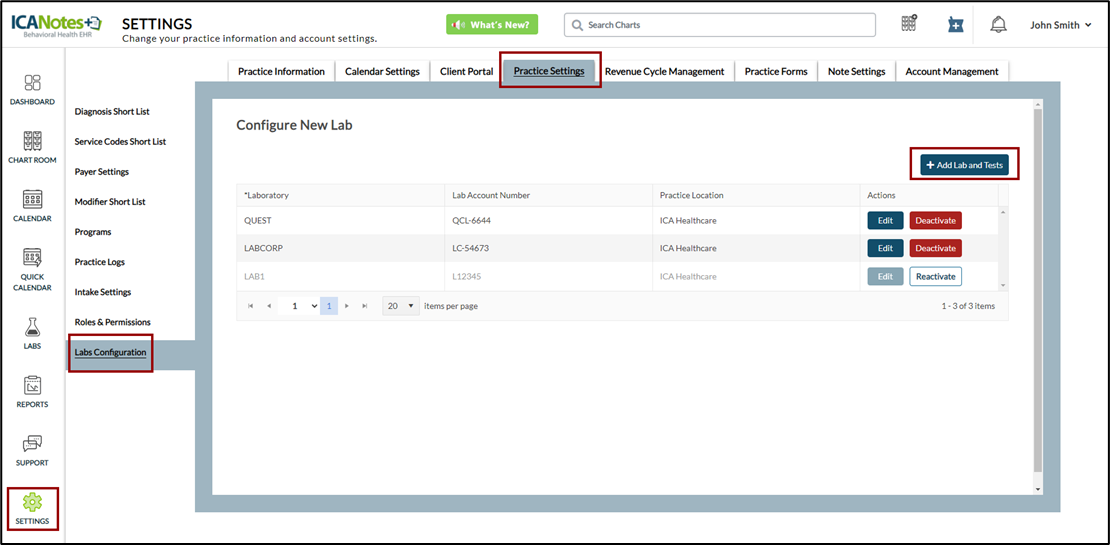1110x545 pixels.
Task: Open the Dashboard from the sidebar
Action: pyautogui.click(x=32, y=88)
